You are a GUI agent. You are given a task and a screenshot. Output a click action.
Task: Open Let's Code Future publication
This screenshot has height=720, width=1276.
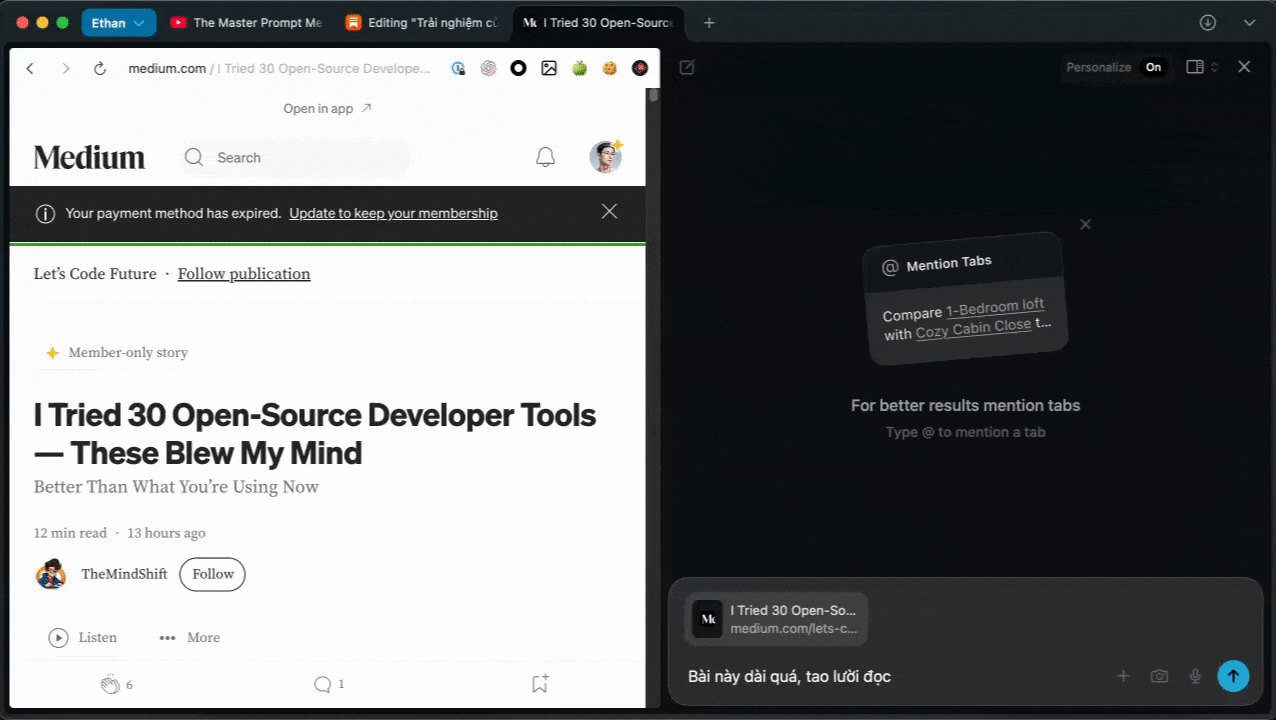tap(95, 274)
